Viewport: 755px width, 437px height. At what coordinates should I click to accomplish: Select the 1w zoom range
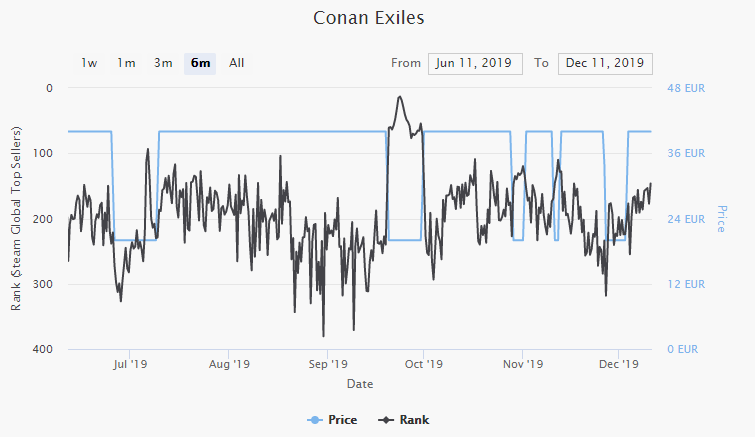(90, 63)
